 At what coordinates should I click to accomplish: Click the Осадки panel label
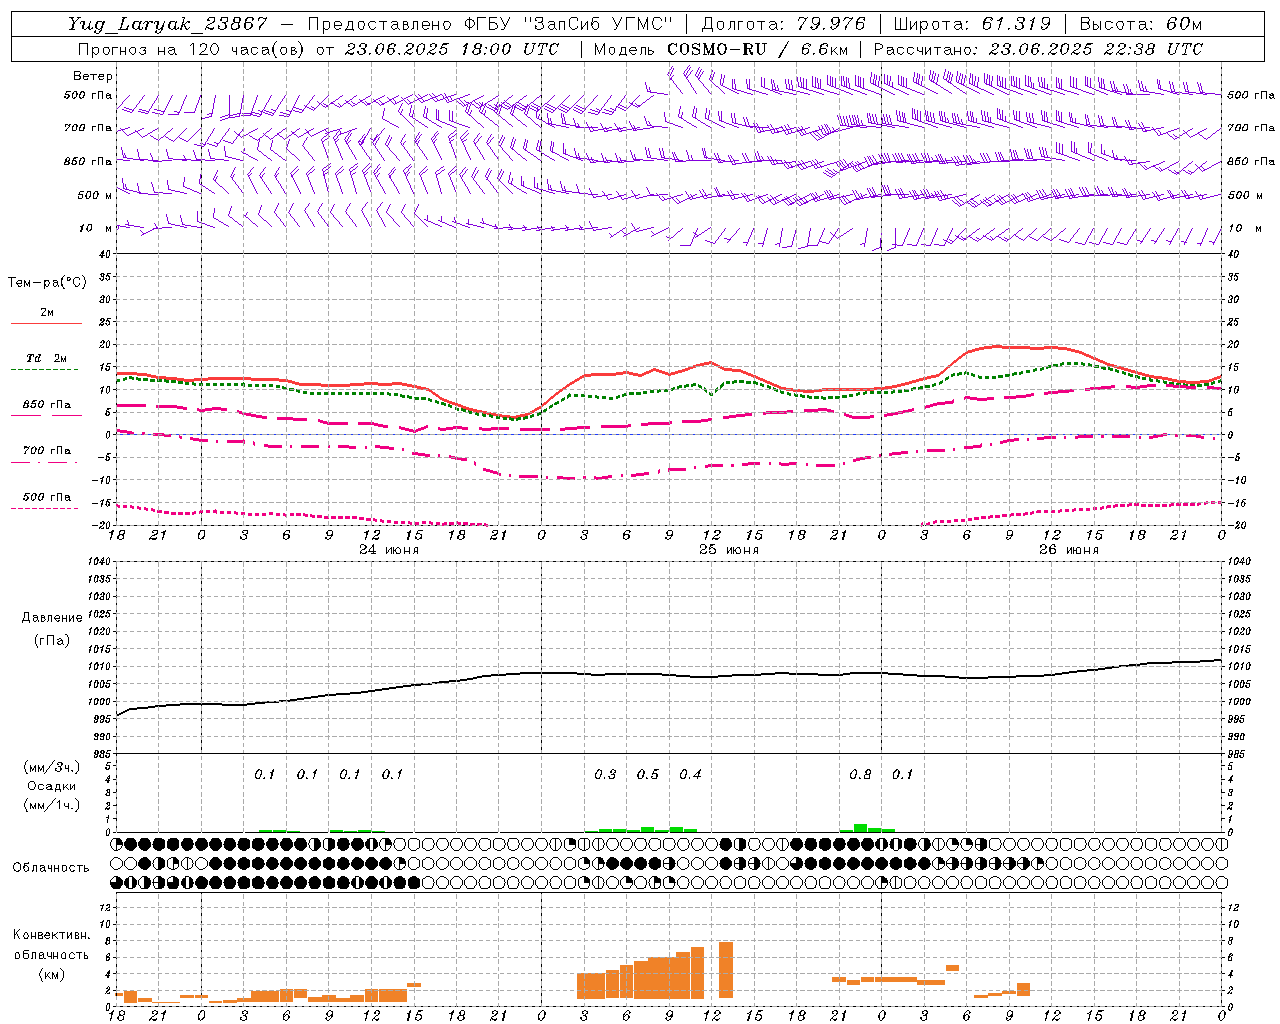point(52,786)
